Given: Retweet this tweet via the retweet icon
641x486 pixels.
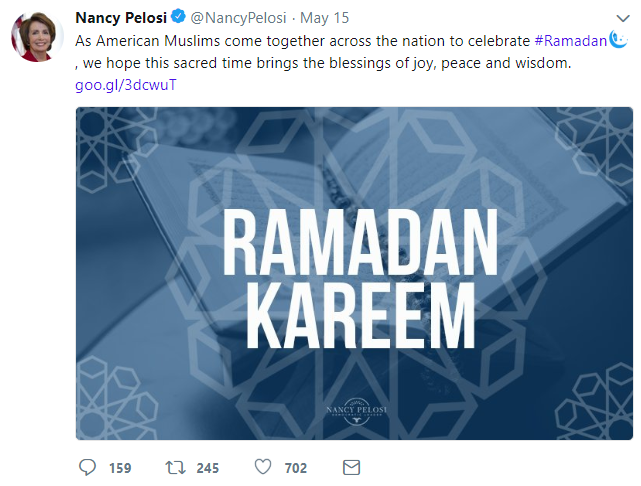Looking at the screenshot, I should 175,467.
